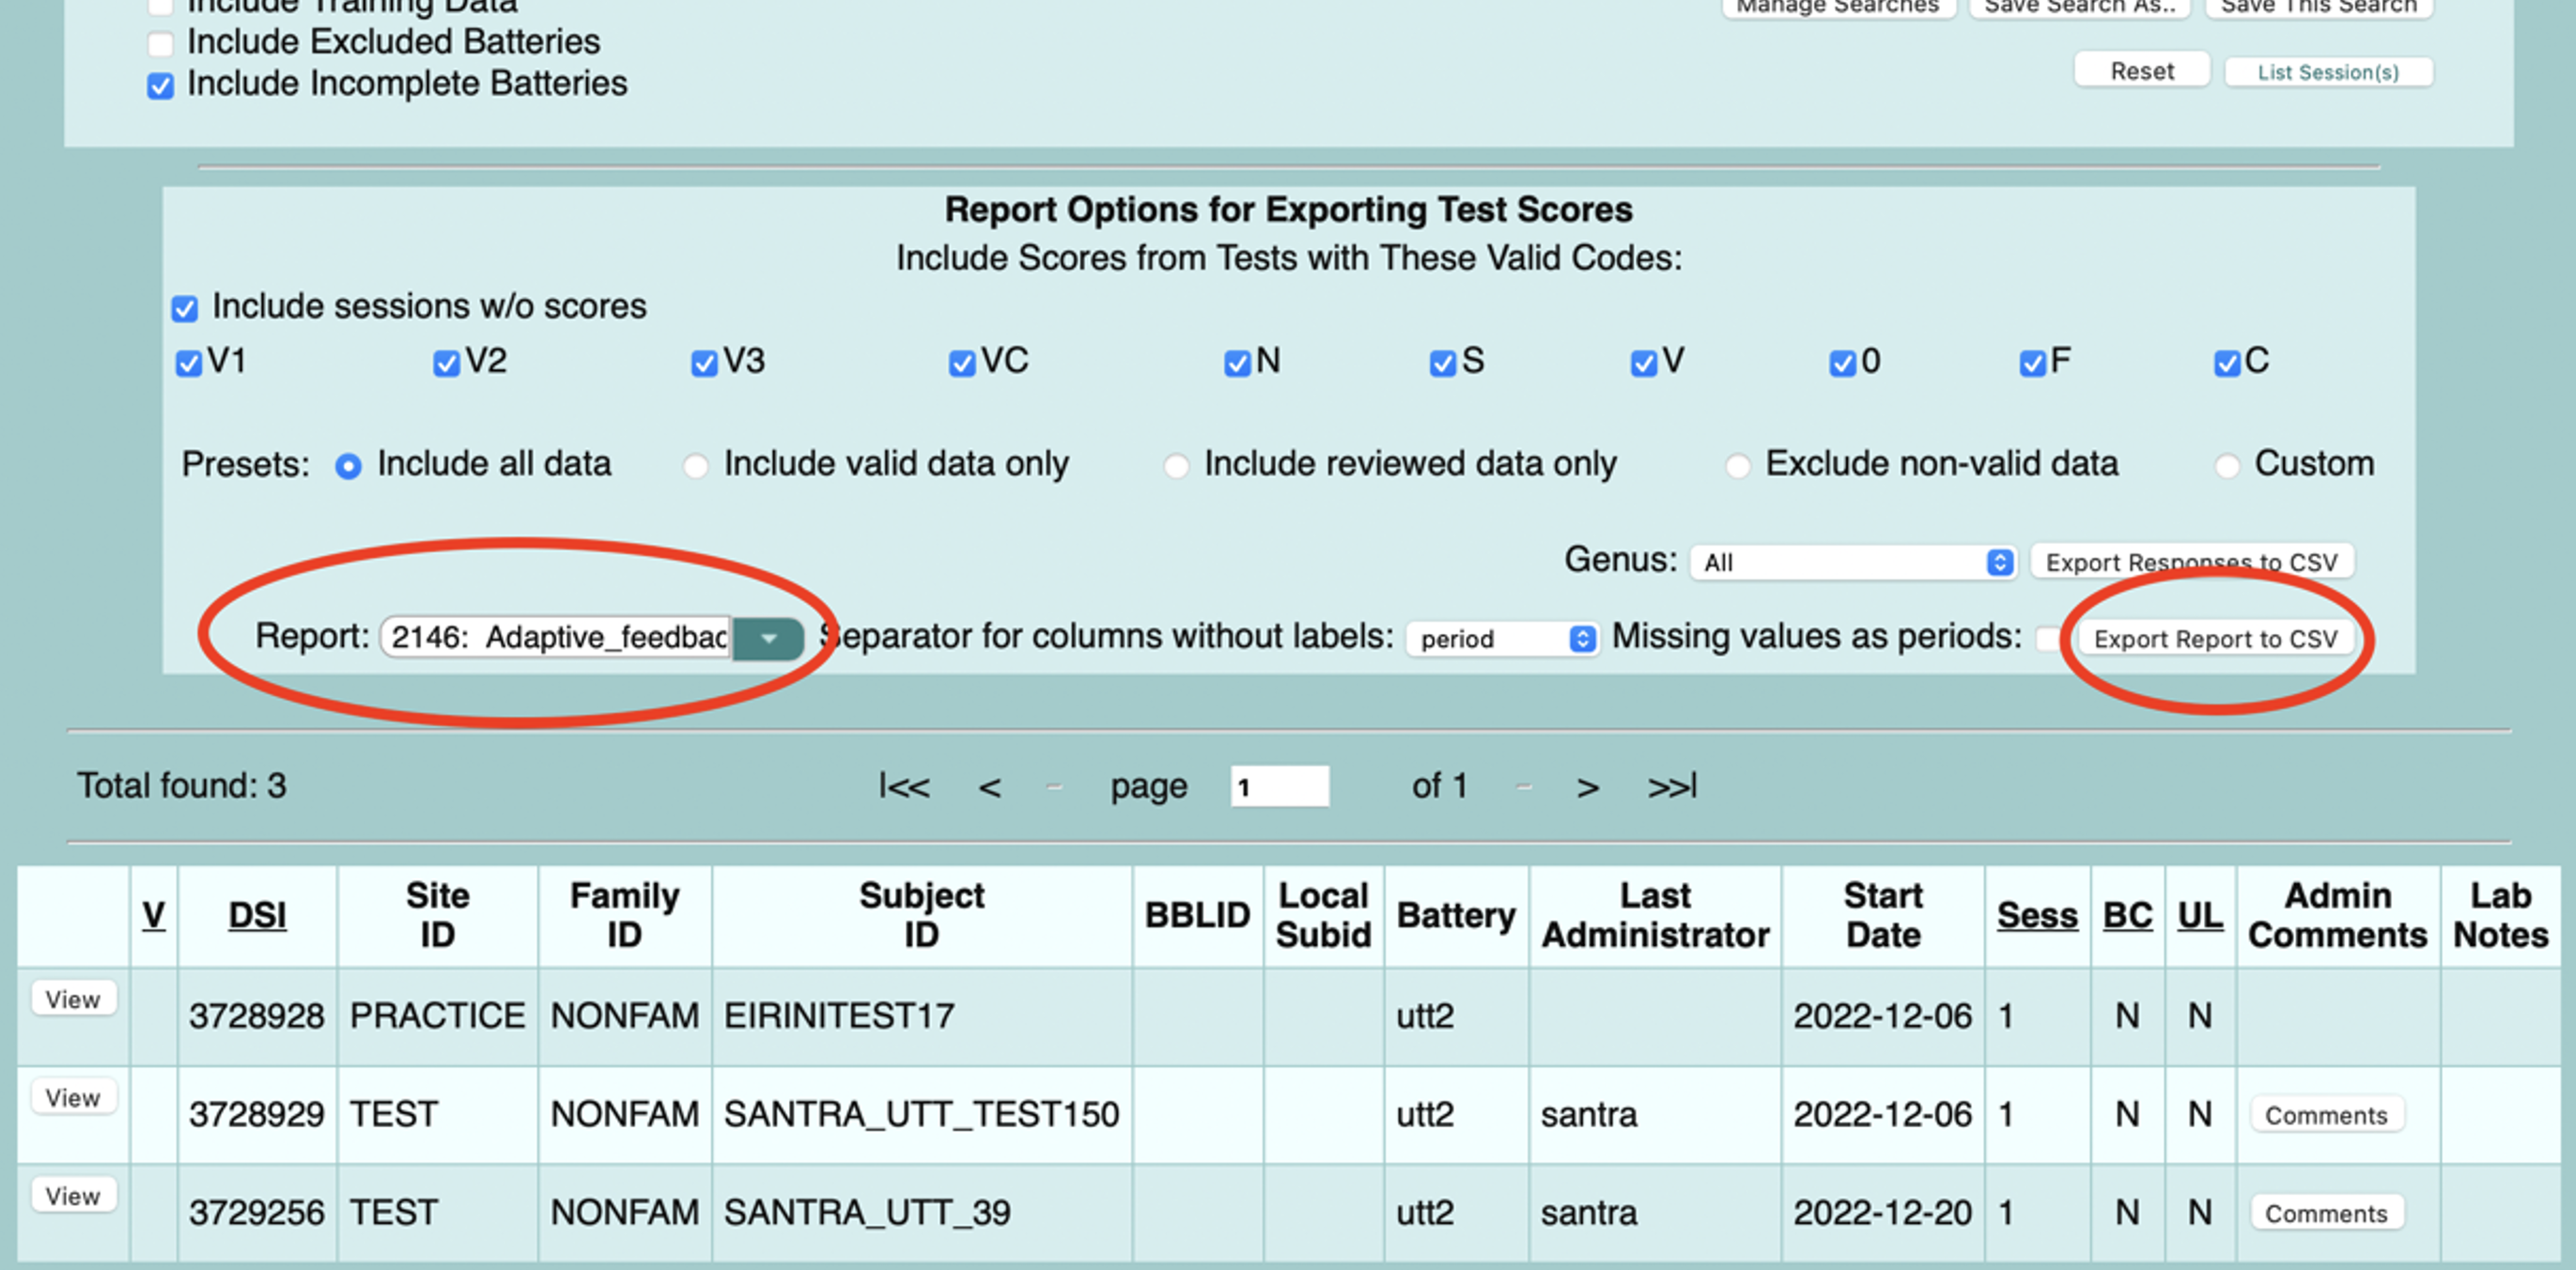Image resolution: width=2576 pixels, height=1270 pixels.
Task: Uncheck Include Incomplete Batteries checkbox
Action: [x=160, y=86]
